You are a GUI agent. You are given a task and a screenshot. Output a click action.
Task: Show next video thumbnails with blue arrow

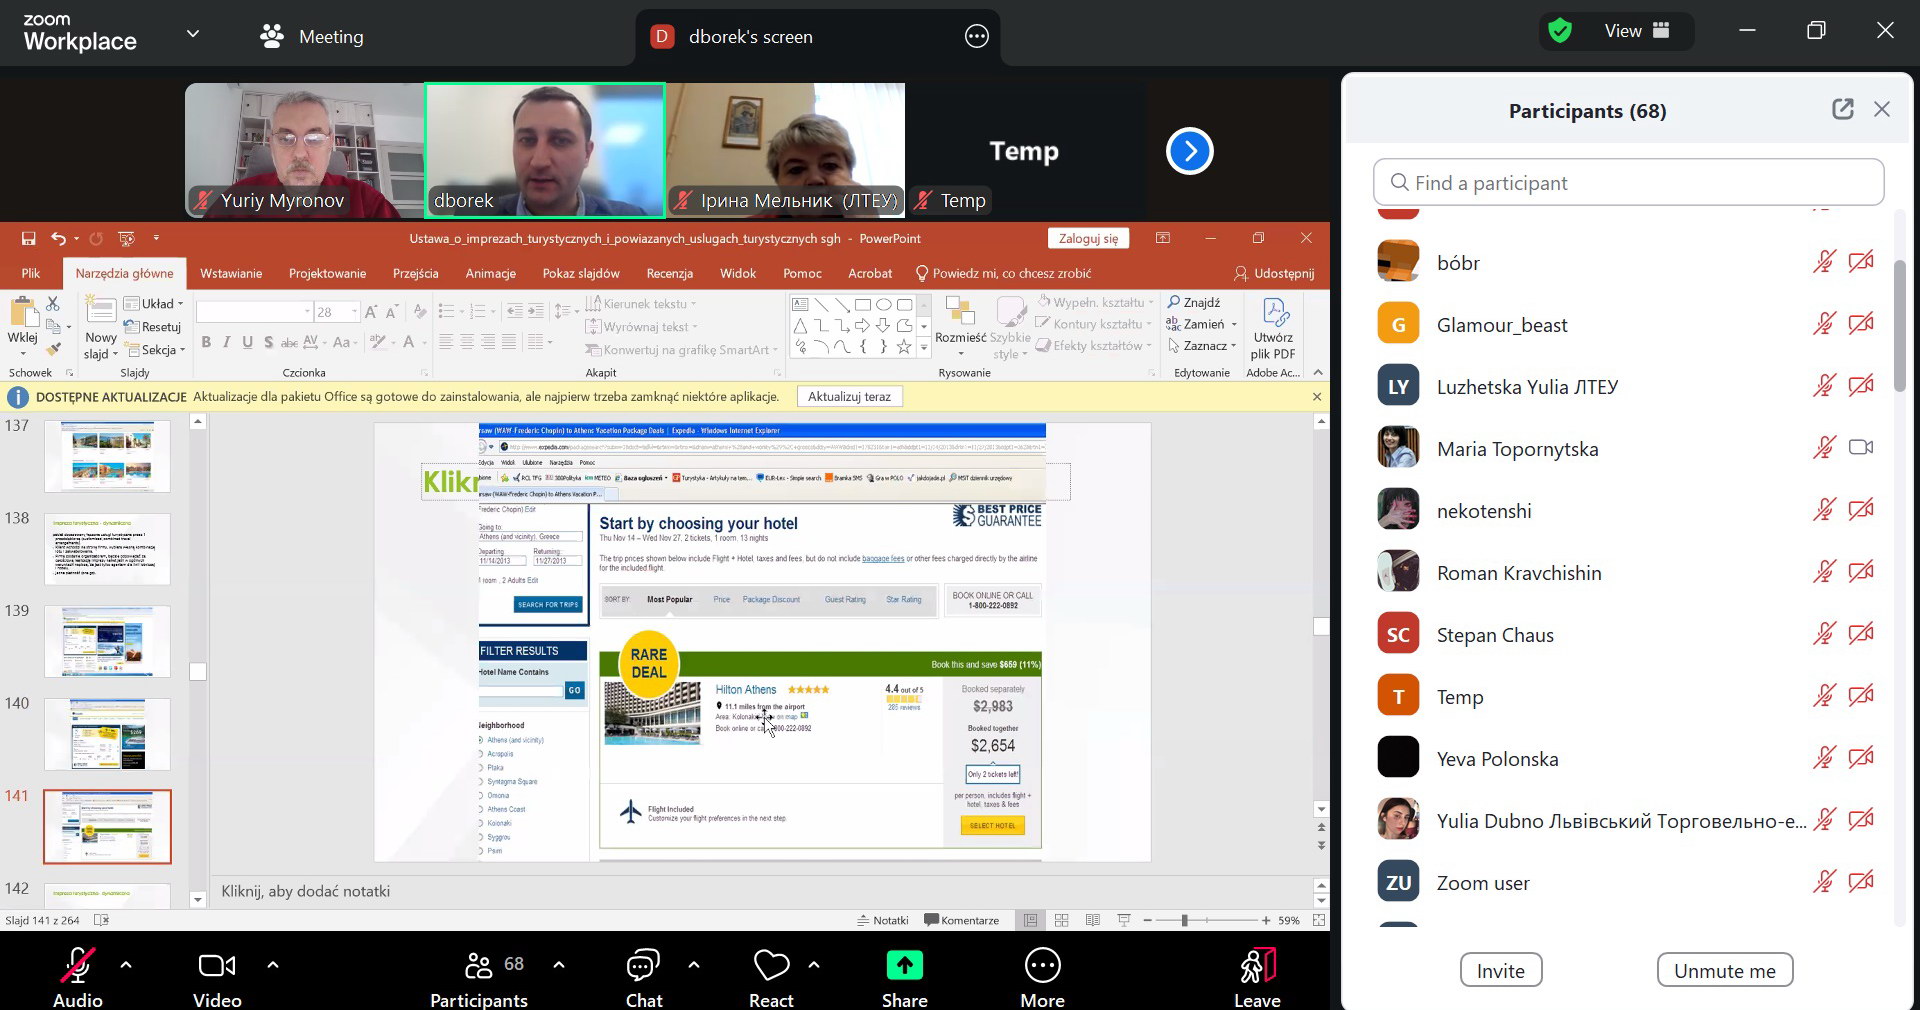tap(1189, 151)
